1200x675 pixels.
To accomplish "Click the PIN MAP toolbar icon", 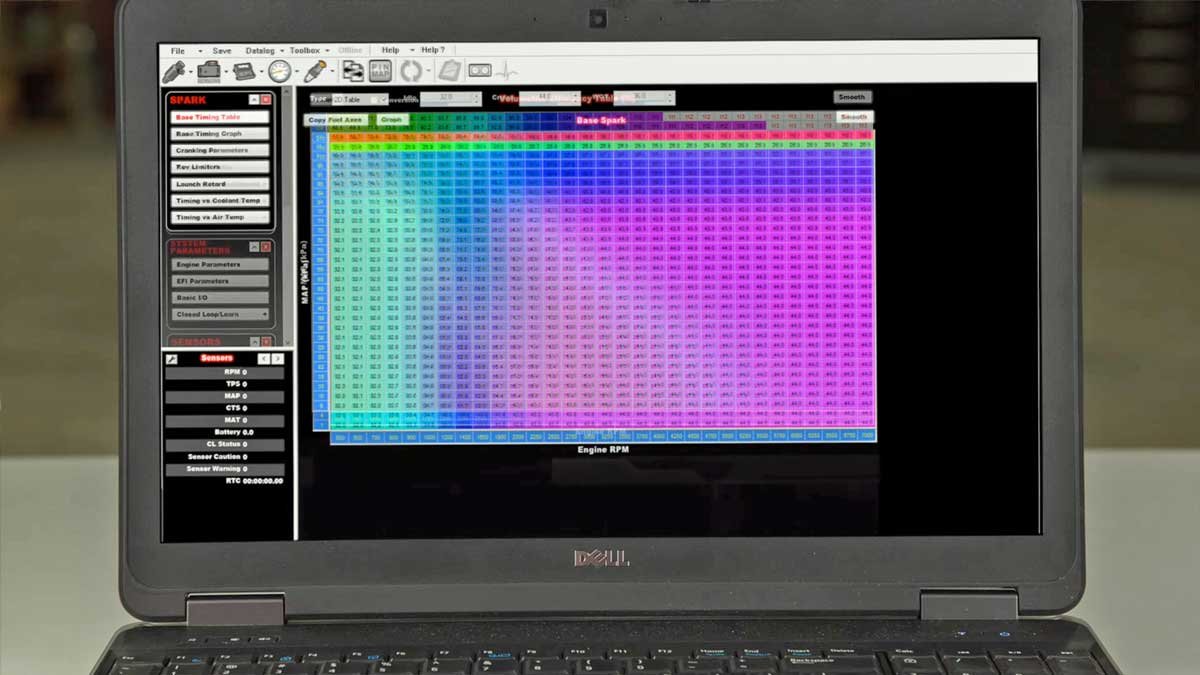I will point(380,71).
